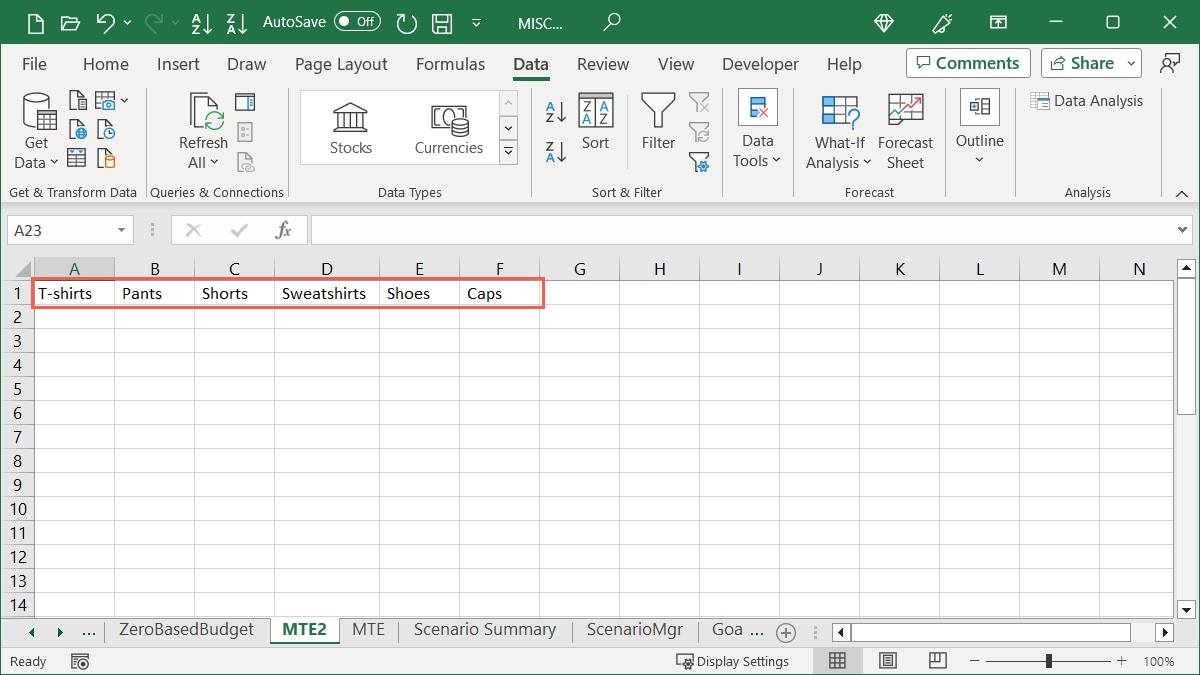
Task: Switch to the Formulas ribbon tab
Action: (450, 63)
